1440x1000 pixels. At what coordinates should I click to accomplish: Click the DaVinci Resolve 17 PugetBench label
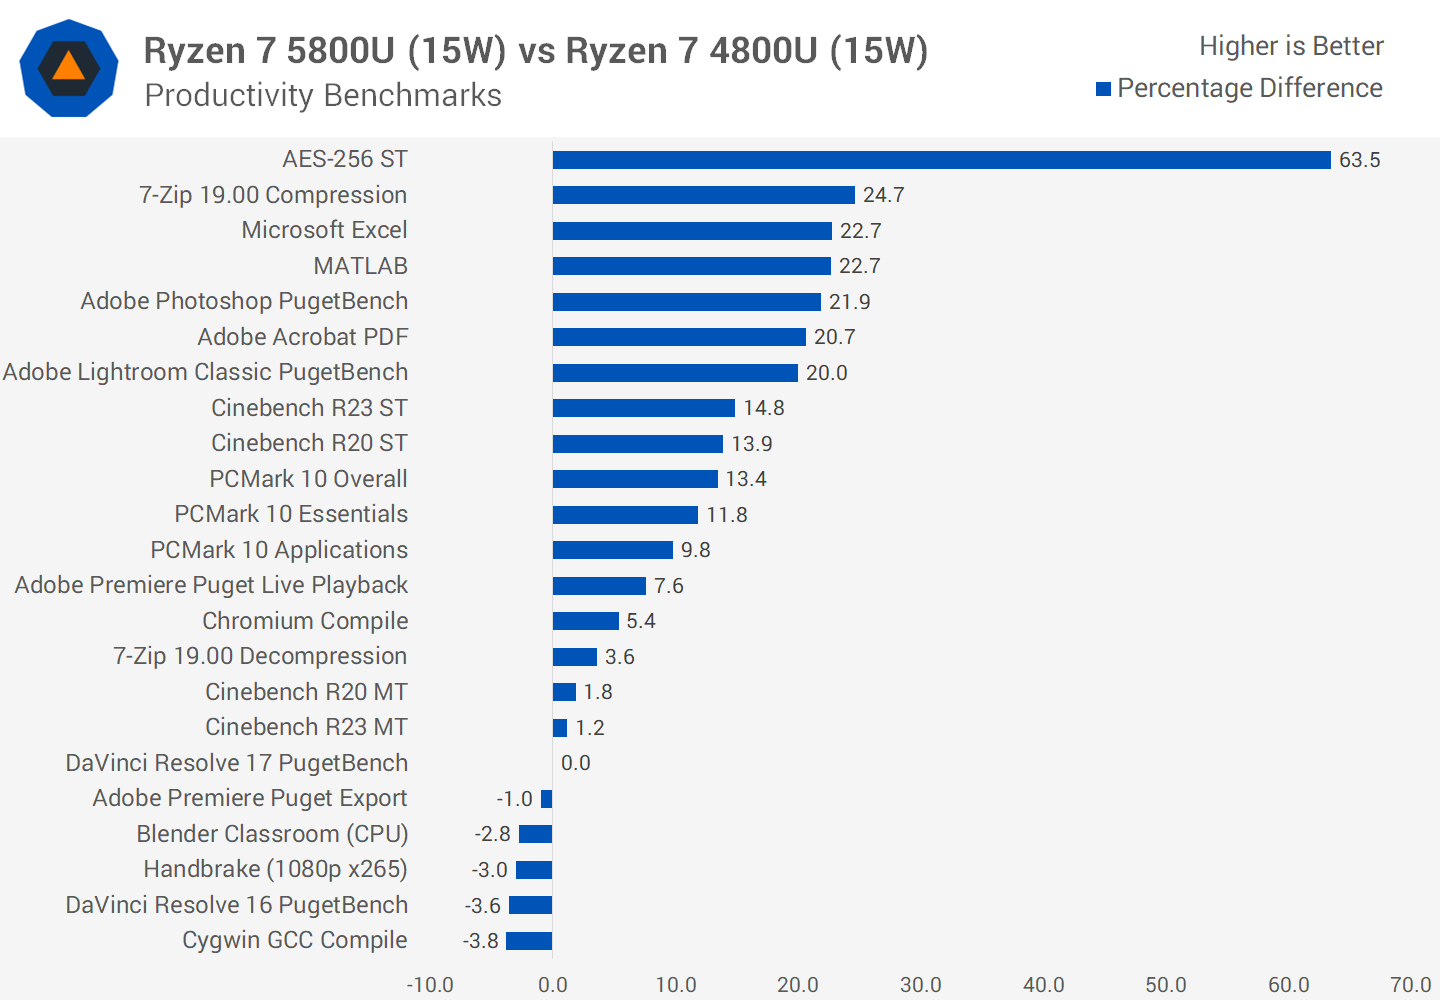point(236,763)
